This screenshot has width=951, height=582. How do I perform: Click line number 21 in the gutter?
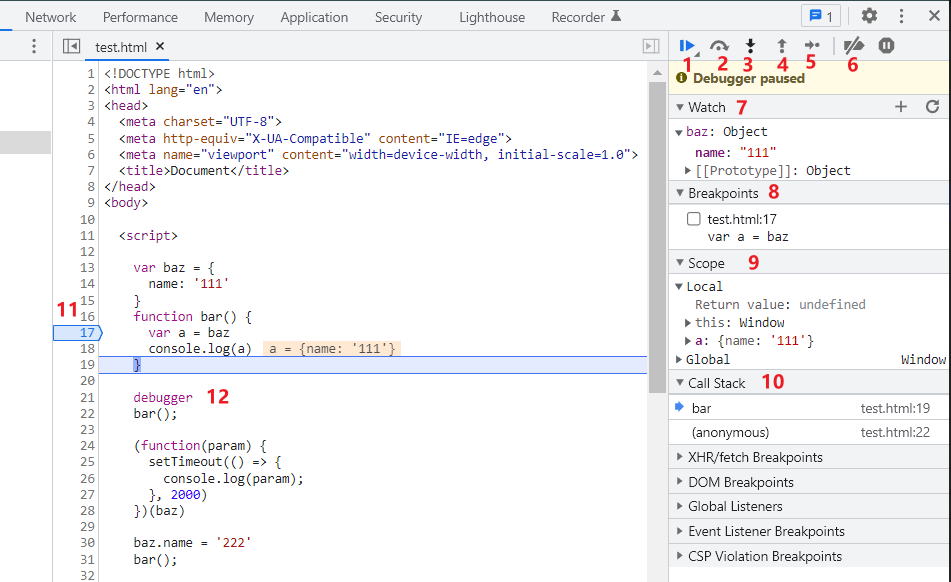pos(87,397)
